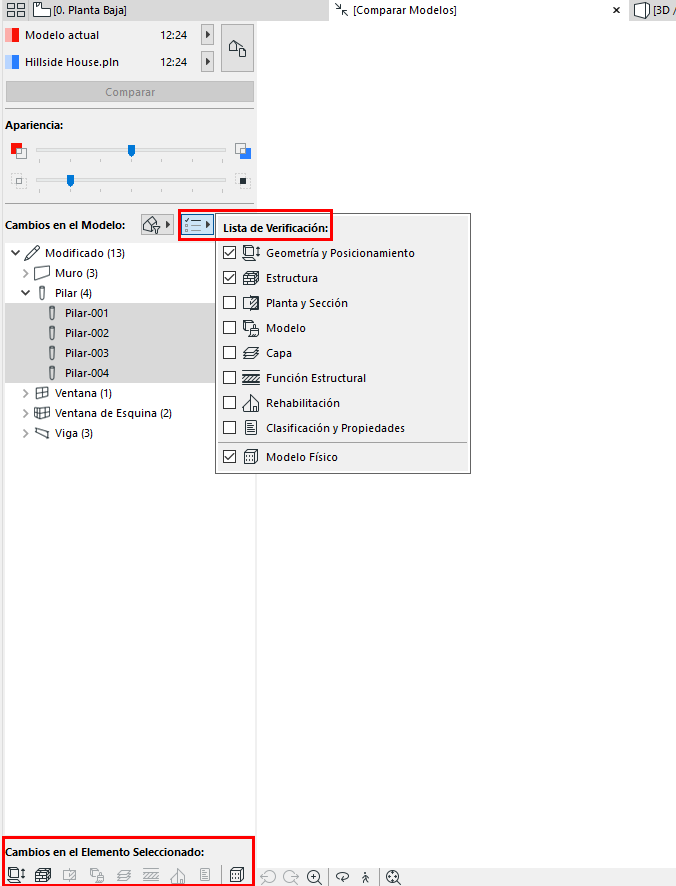Open the Modelo actual selection arrow
This screenshot has height=886, width=676.
click(x=207, y=35)
